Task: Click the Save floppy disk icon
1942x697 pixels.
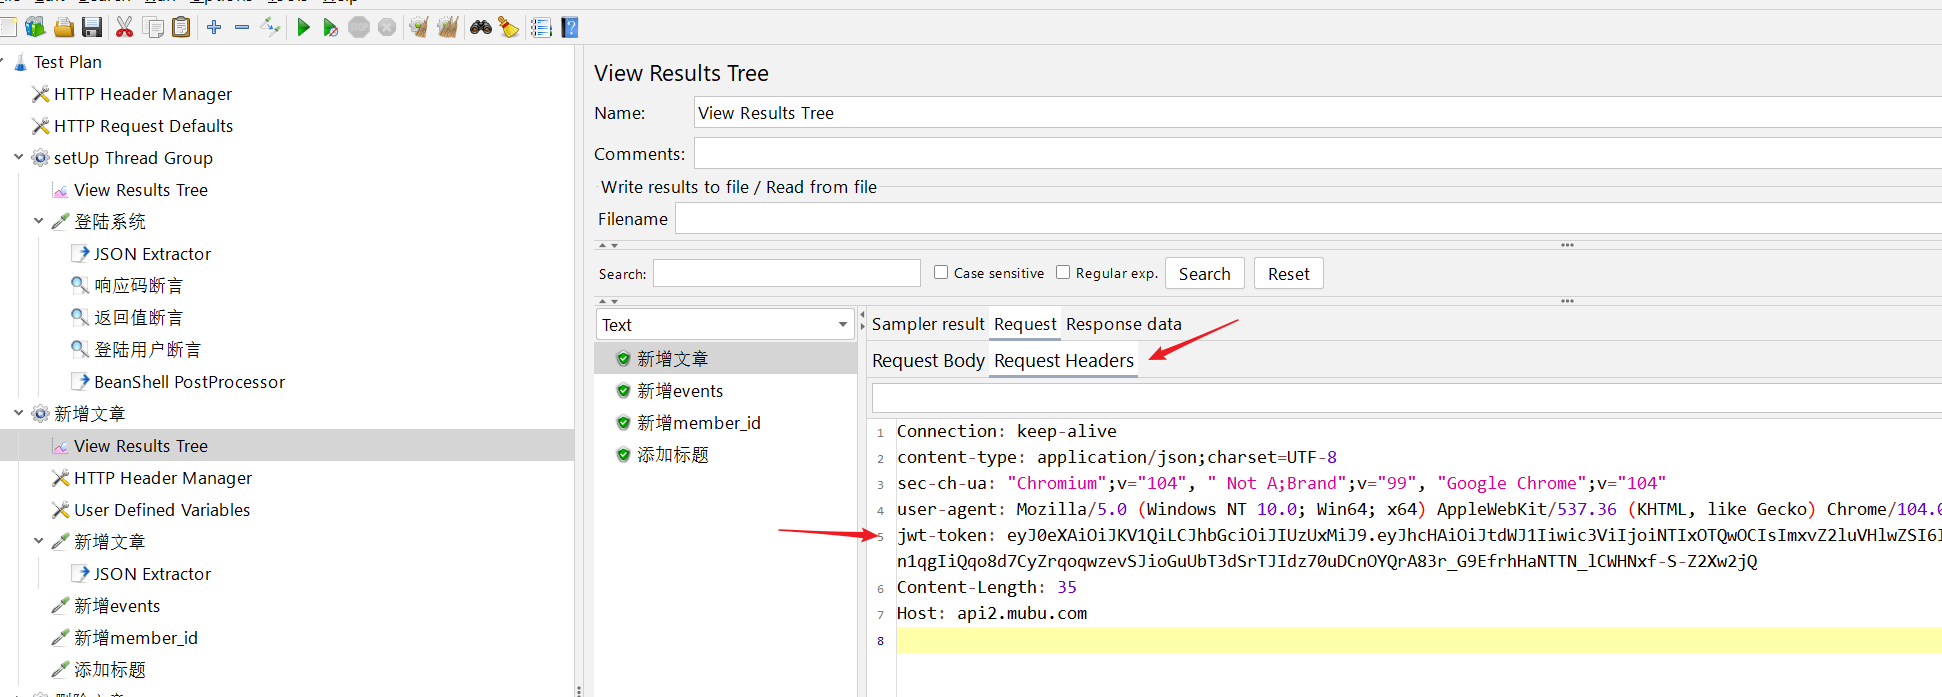Action: (92, 28)
